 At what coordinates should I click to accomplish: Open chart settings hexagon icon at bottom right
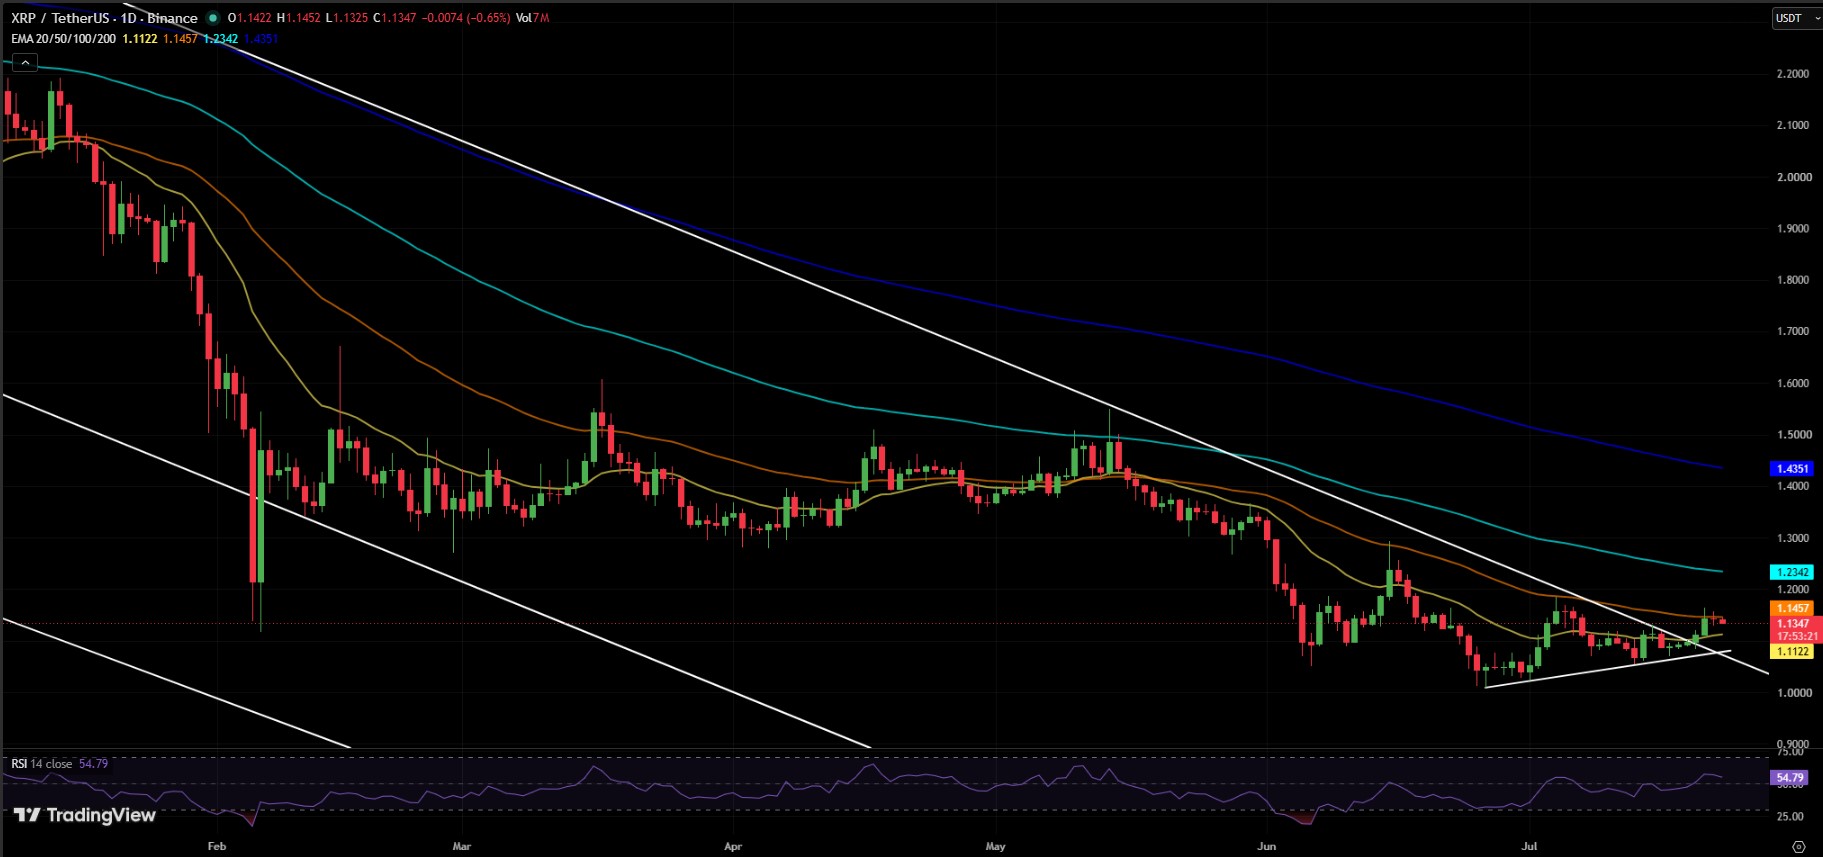click(x=1798, y=846)
